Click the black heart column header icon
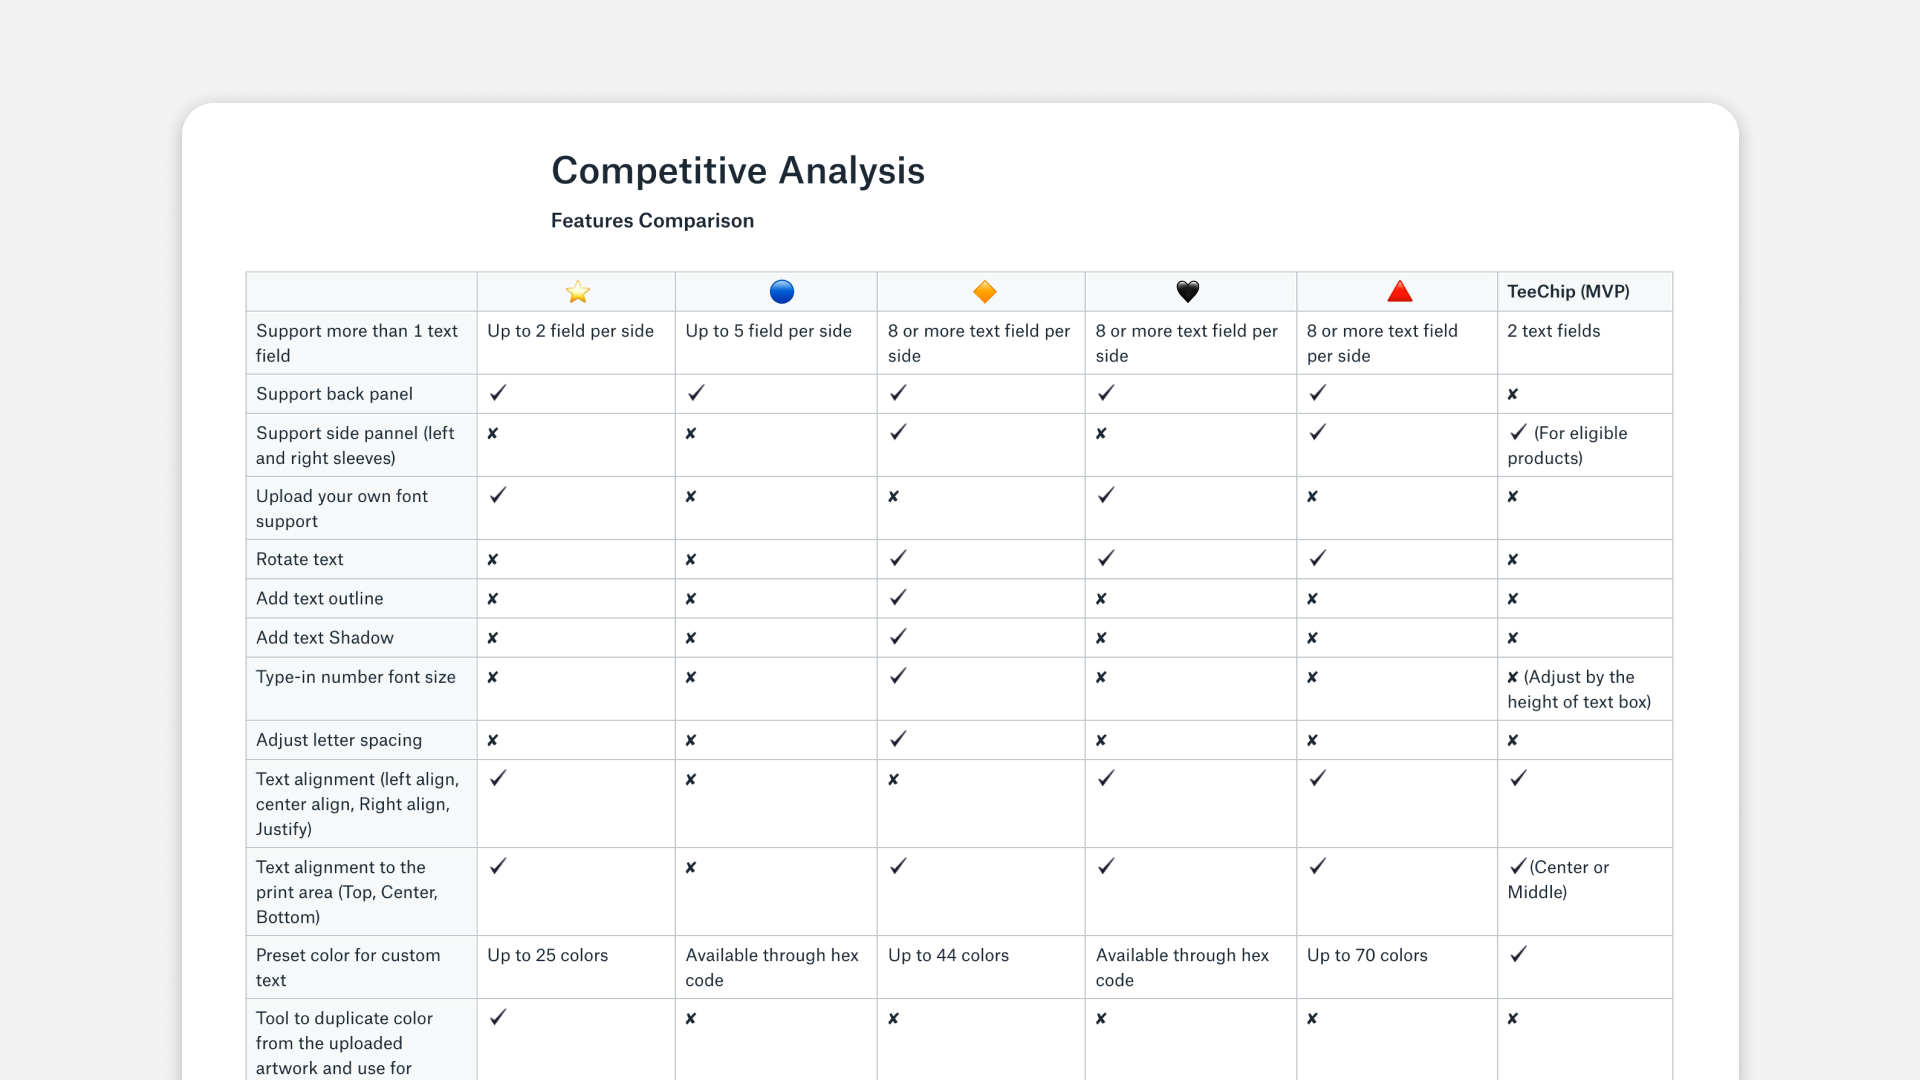Screen dimensions: 1920x1080 point(1188,292)
